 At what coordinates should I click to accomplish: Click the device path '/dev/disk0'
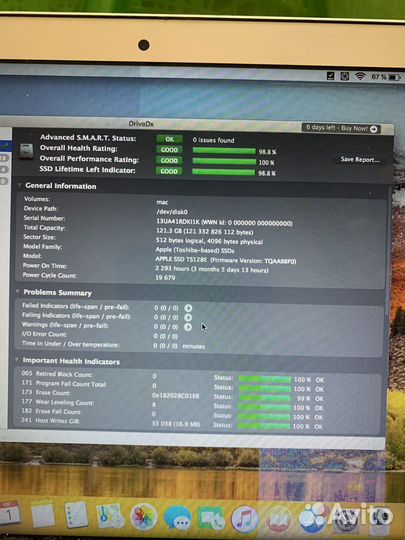pyautogui.click(x=172, y=212)
